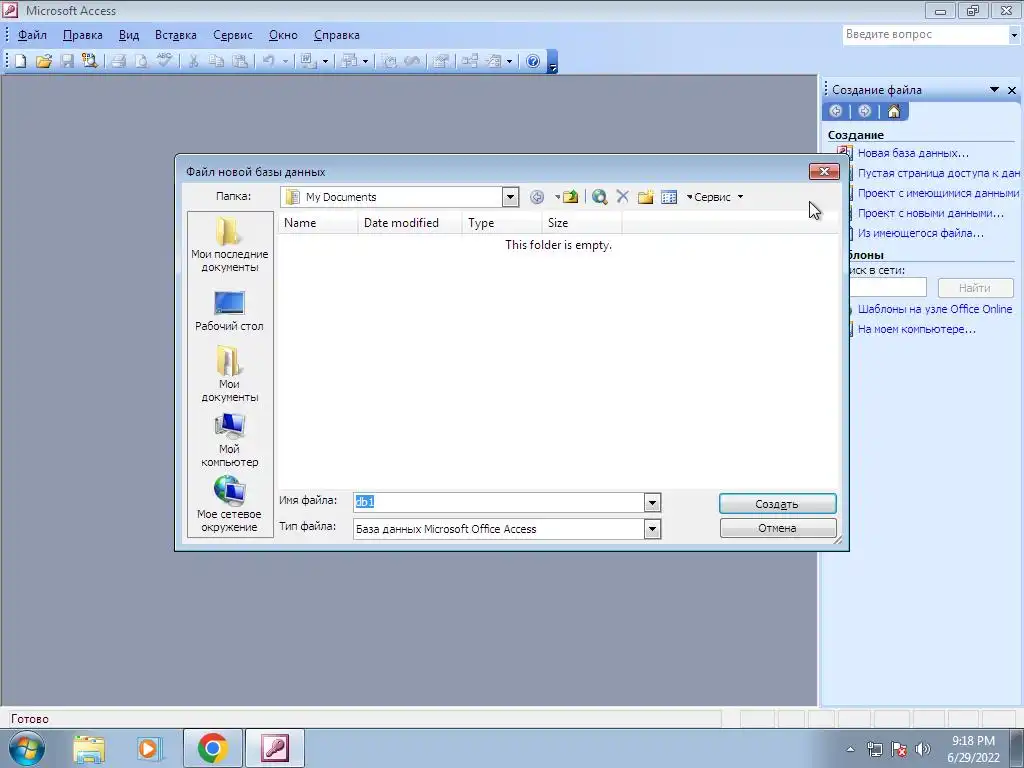The height and width of the screenshot is (768, 1024).
Task: Click the Analyze toolbar icon
Action: (350, 61)
